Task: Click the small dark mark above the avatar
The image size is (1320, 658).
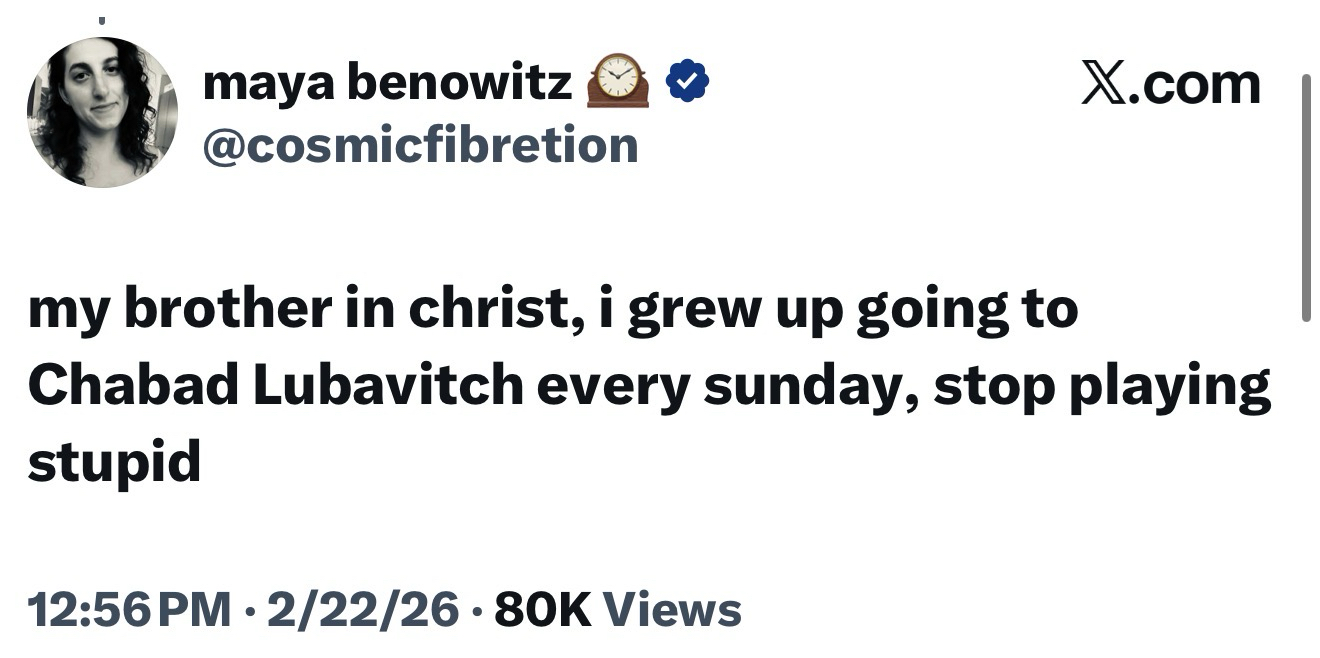Action: (102, 18)
